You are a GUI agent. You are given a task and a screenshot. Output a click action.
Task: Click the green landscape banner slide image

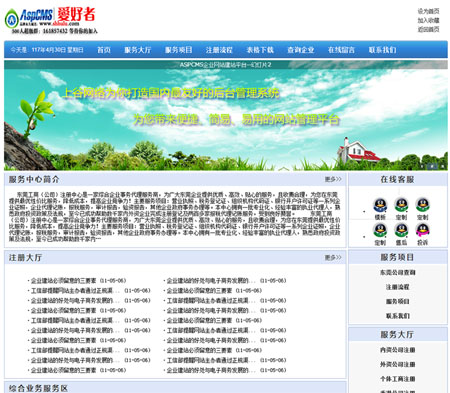226,115
